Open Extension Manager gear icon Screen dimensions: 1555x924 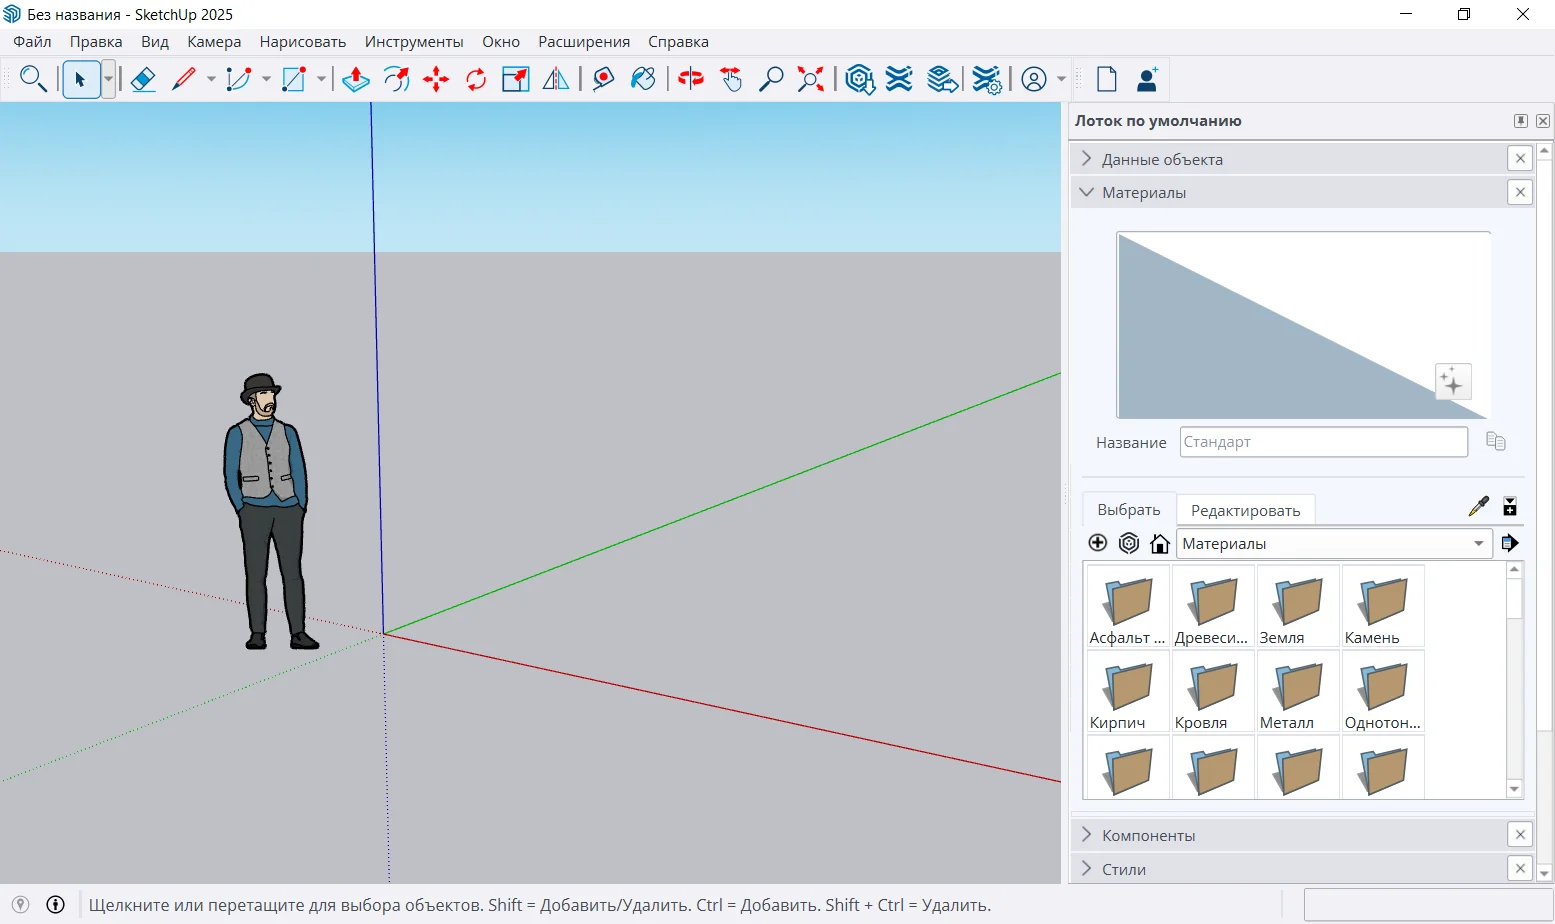pos(987,80)
